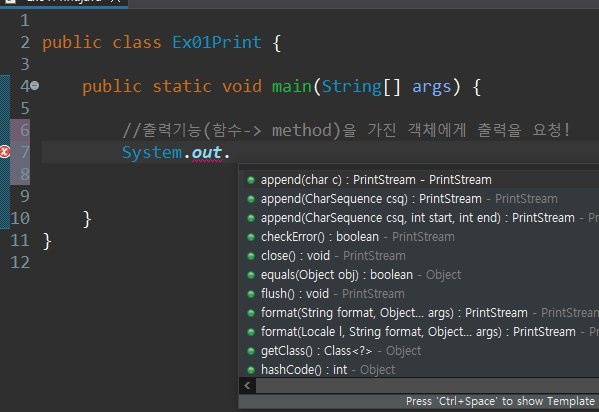Click the red error marker on line 7
This screenshot has height=412, width=599.
(x=5, y=152)
